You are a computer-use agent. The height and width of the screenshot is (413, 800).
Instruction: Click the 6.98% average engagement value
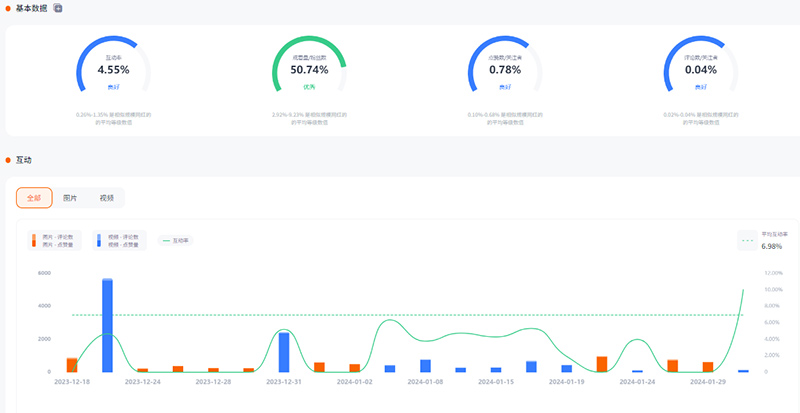tap(771, 246)
